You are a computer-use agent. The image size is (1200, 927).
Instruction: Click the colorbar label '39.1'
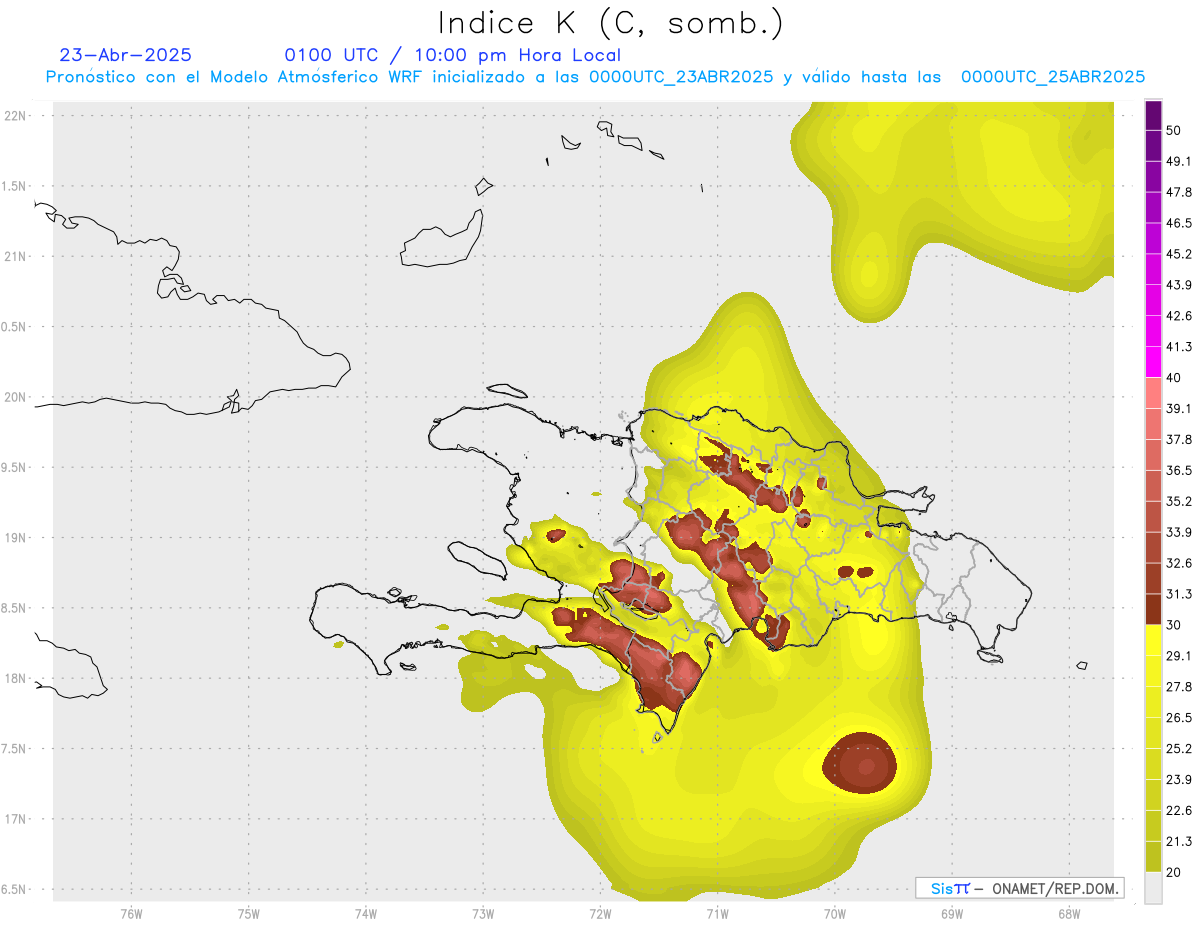point(1179,409)
